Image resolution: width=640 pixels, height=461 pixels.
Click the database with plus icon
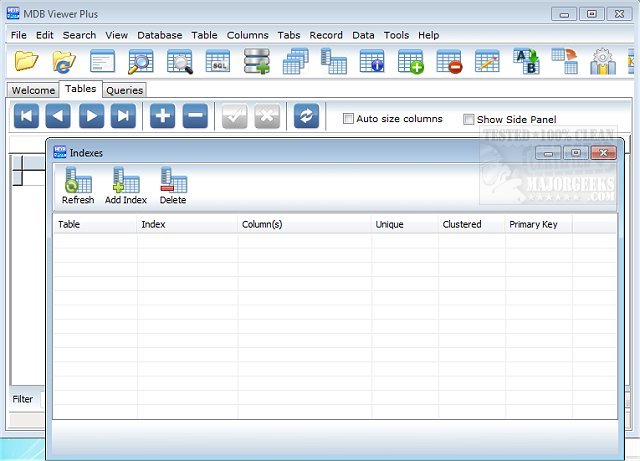(x=257, y=61)
